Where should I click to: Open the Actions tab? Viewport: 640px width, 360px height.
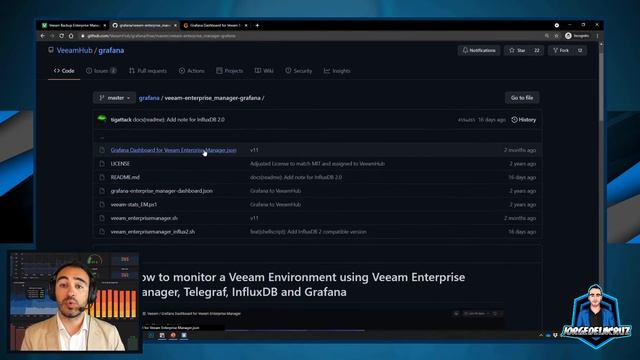(191, 71)
